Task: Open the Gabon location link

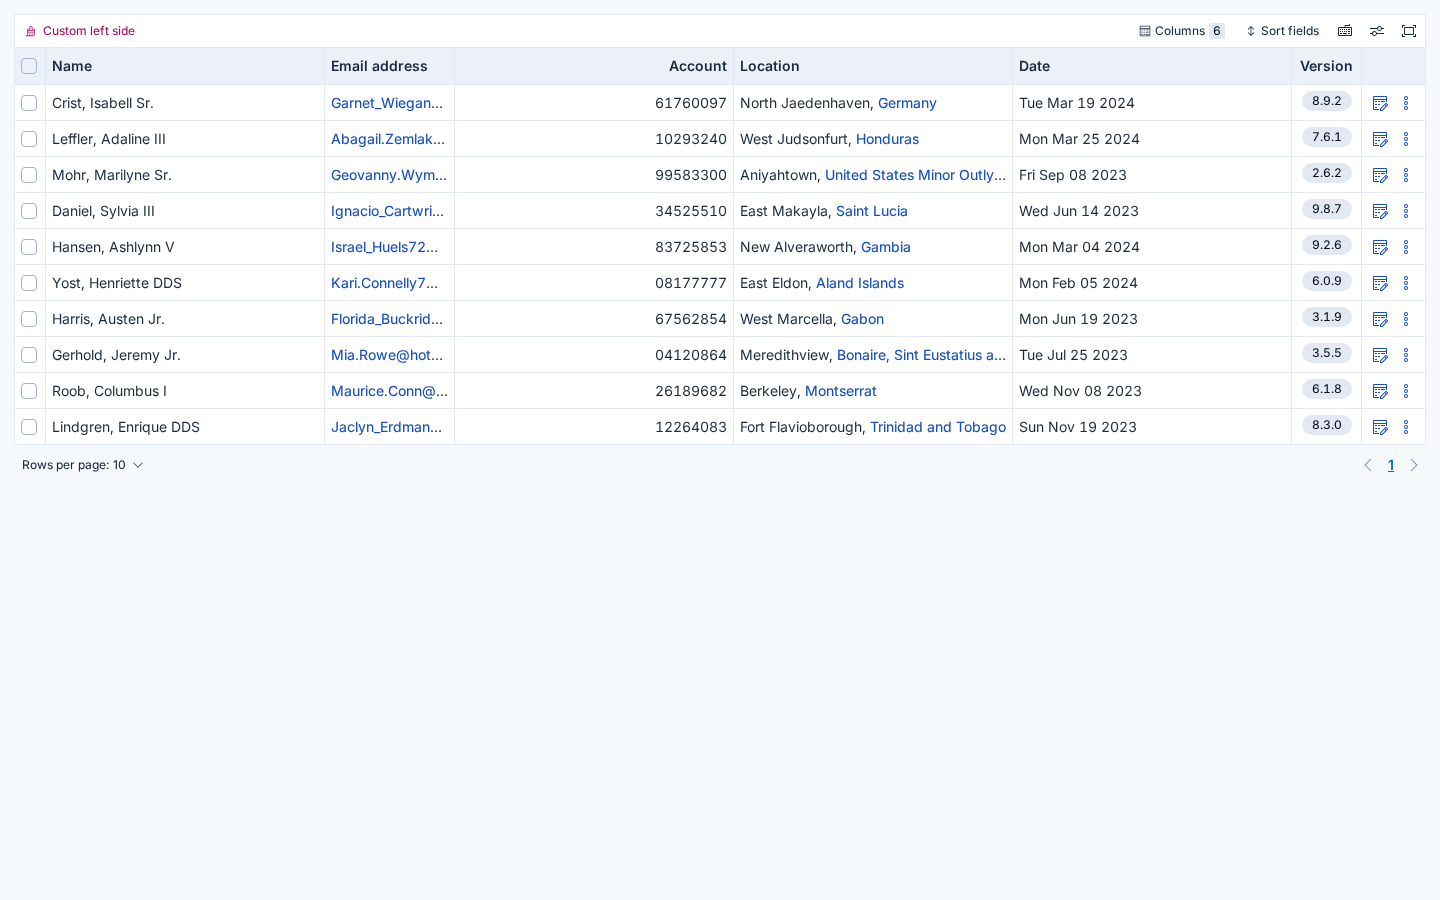Action: 862,319
